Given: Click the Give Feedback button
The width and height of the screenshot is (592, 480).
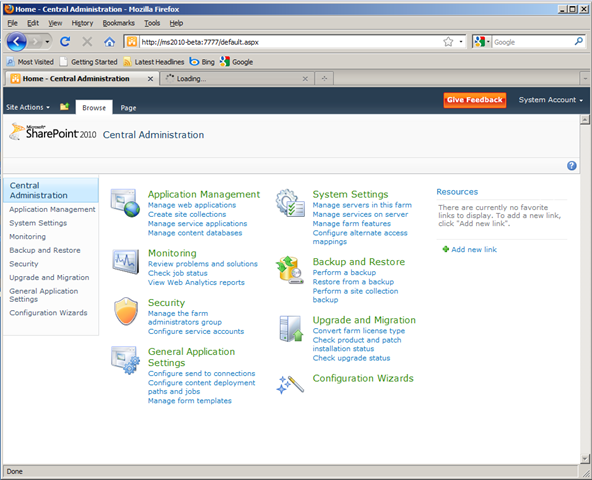Looking at the screenshot, I should pos(475,100).
